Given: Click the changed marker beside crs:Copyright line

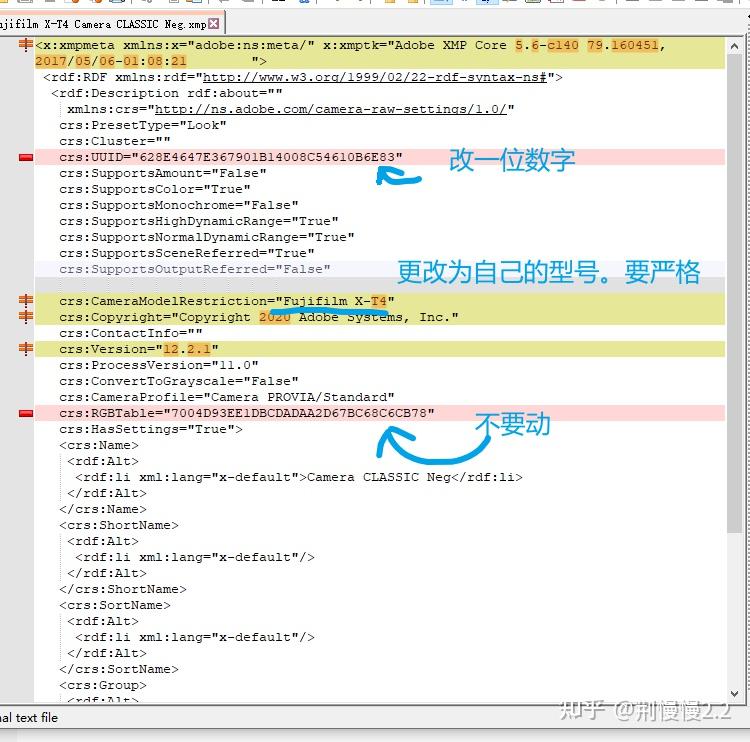Looking at the screenshot, I should (25, 316).
